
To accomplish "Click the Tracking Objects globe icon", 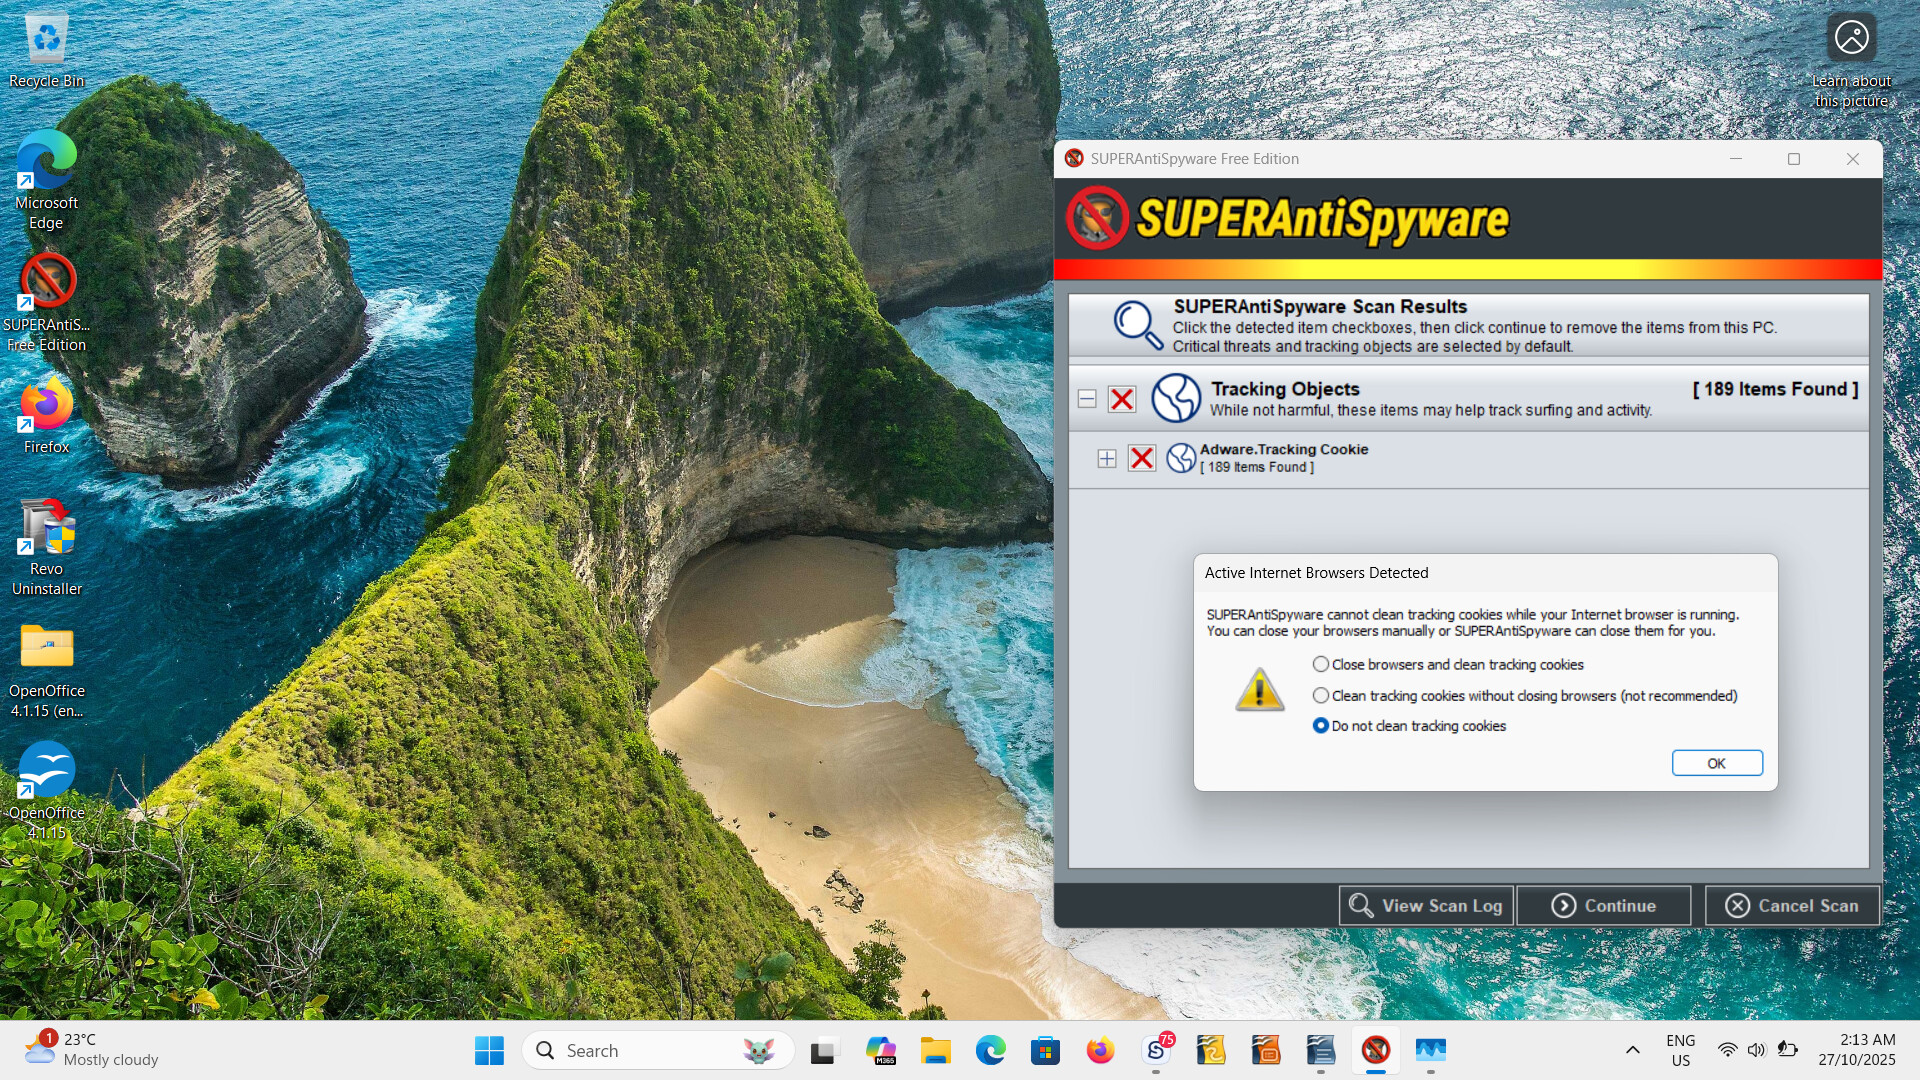I will click(1175, 398).
